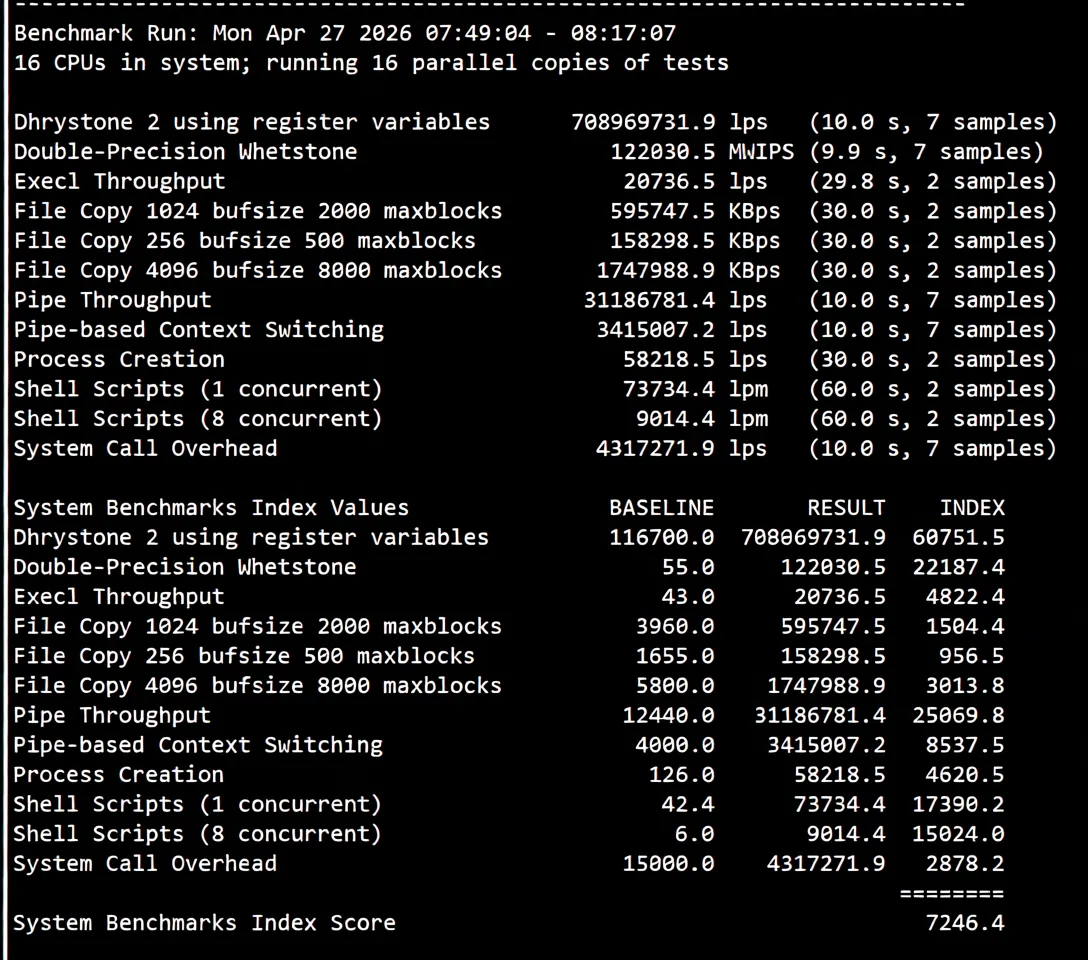Click the Shell Scripts 1 concurrent baseline 42.4
1088x960 pixels.
[x=688, y=805]
